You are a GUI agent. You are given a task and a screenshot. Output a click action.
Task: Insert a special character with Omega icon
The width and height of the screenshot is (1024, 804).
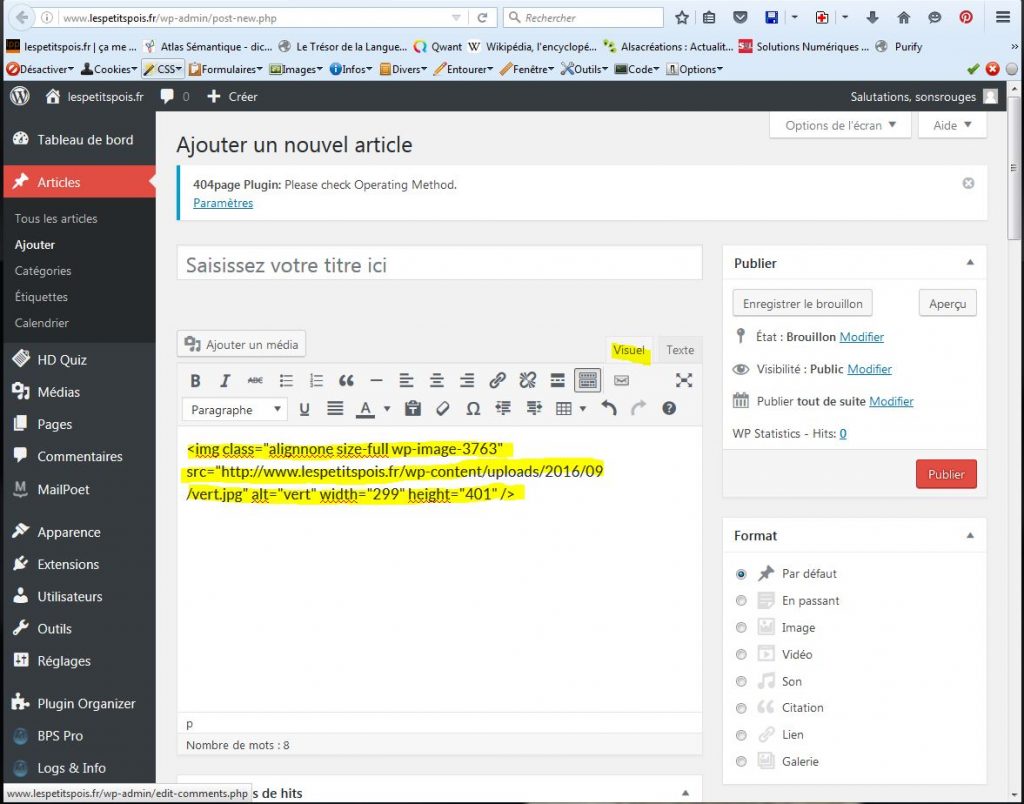pyautogui.click(x=473, y=409)
